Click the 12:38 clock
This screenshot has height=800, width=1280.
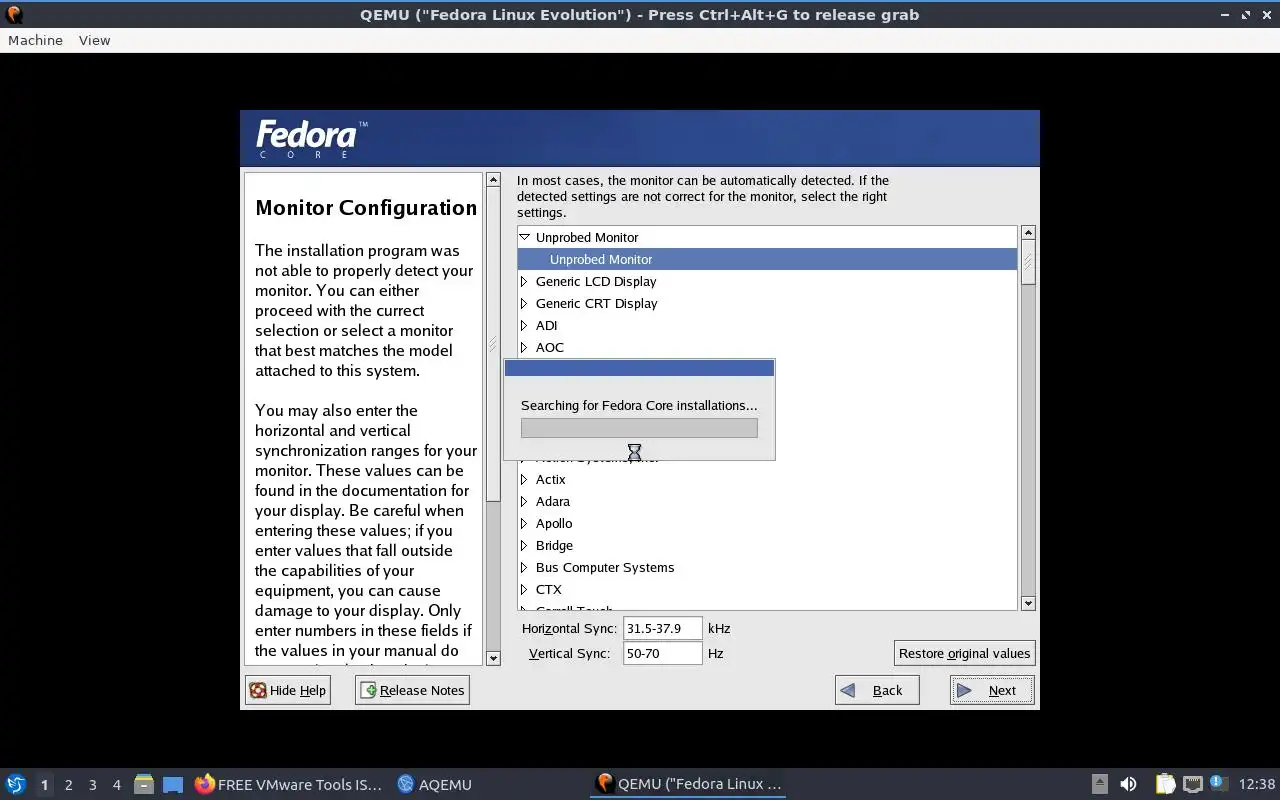click(x=1257, y=784)
